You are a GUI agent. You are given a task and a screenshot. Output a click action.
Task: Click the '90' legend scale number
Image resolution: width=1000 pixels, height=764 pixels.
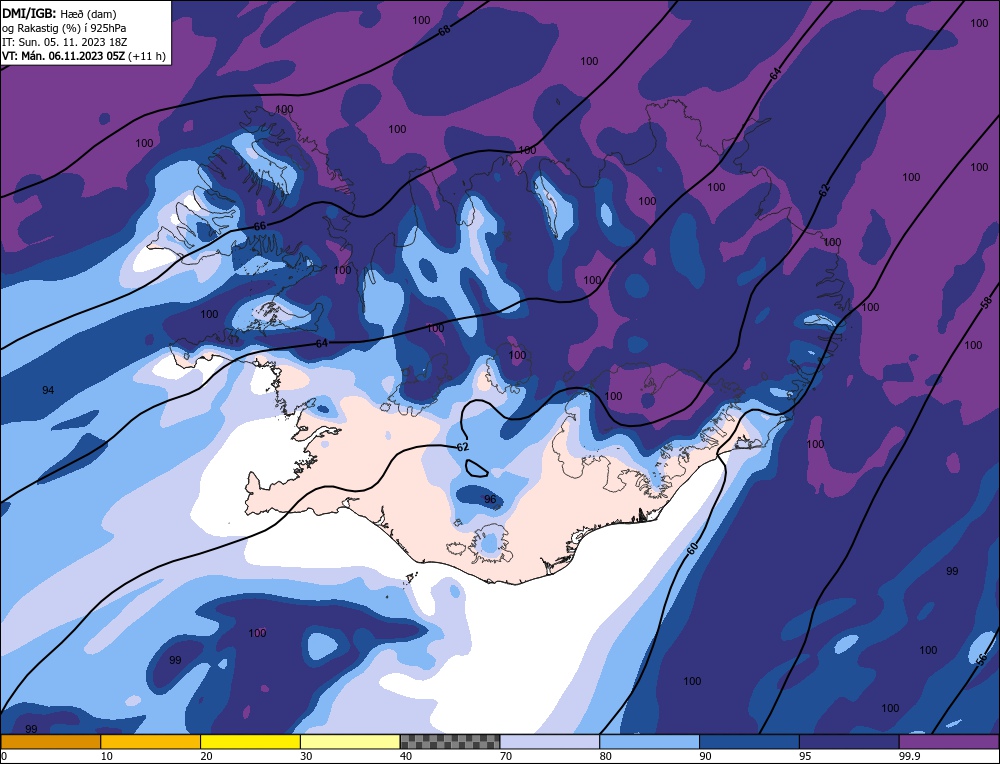coord(705,756)
